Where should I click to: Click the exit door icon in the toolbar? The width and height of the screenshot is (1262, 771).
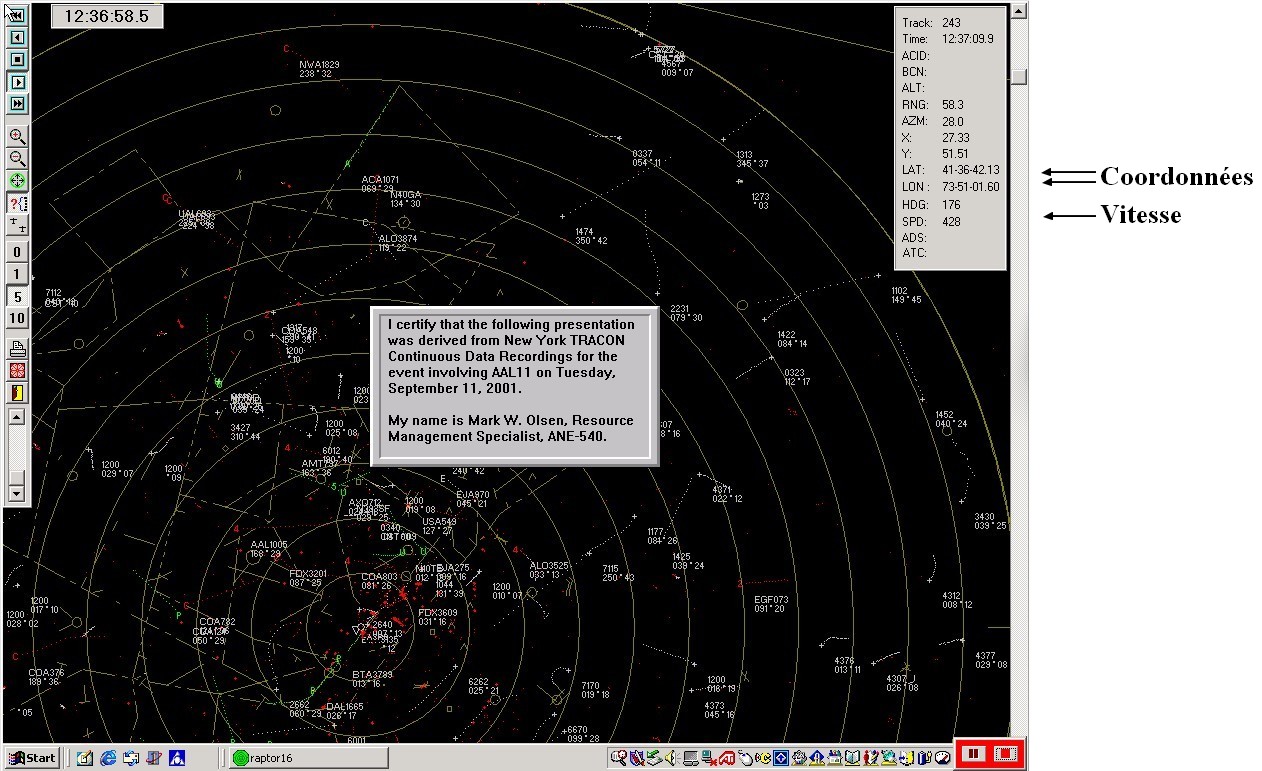17,393
